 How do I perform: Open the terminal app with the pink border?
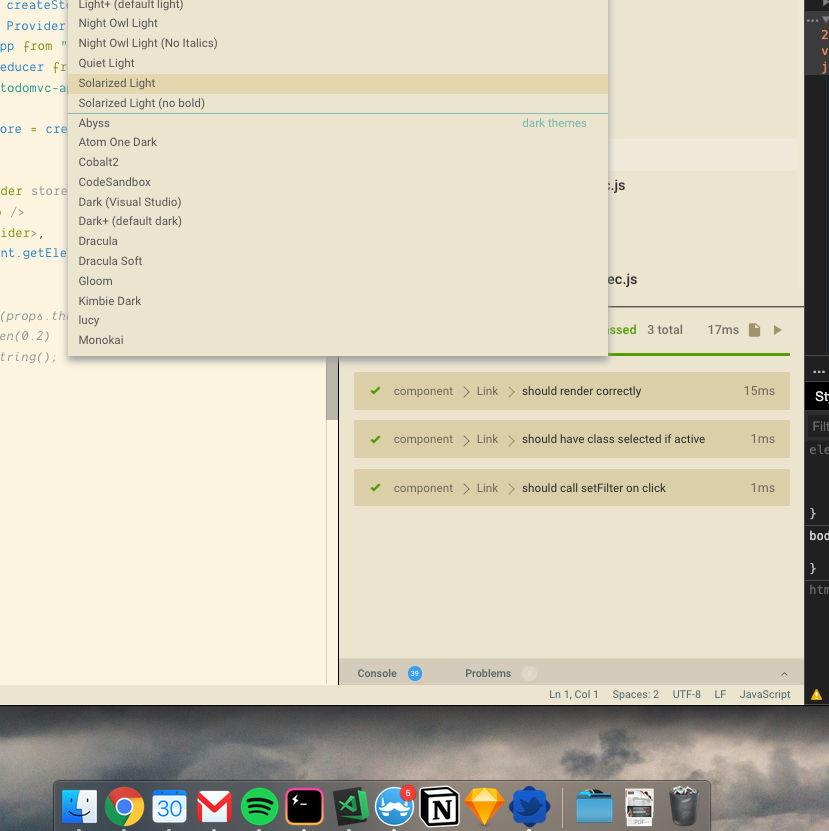[x=304, y=807]
